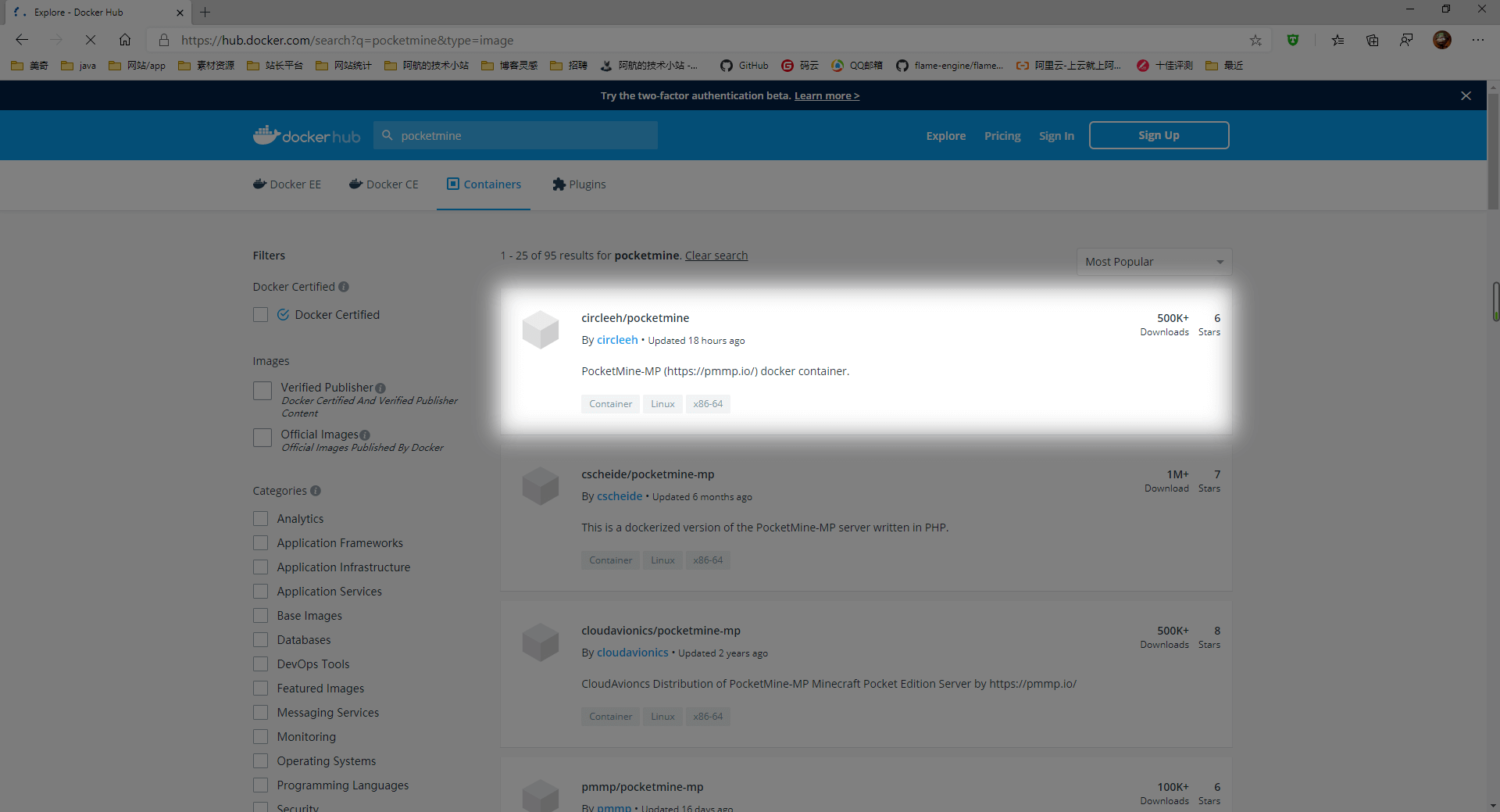Open the browser settings three-dot menu
Viewport: 1500px width, 812px height.
pos(1478,40)
